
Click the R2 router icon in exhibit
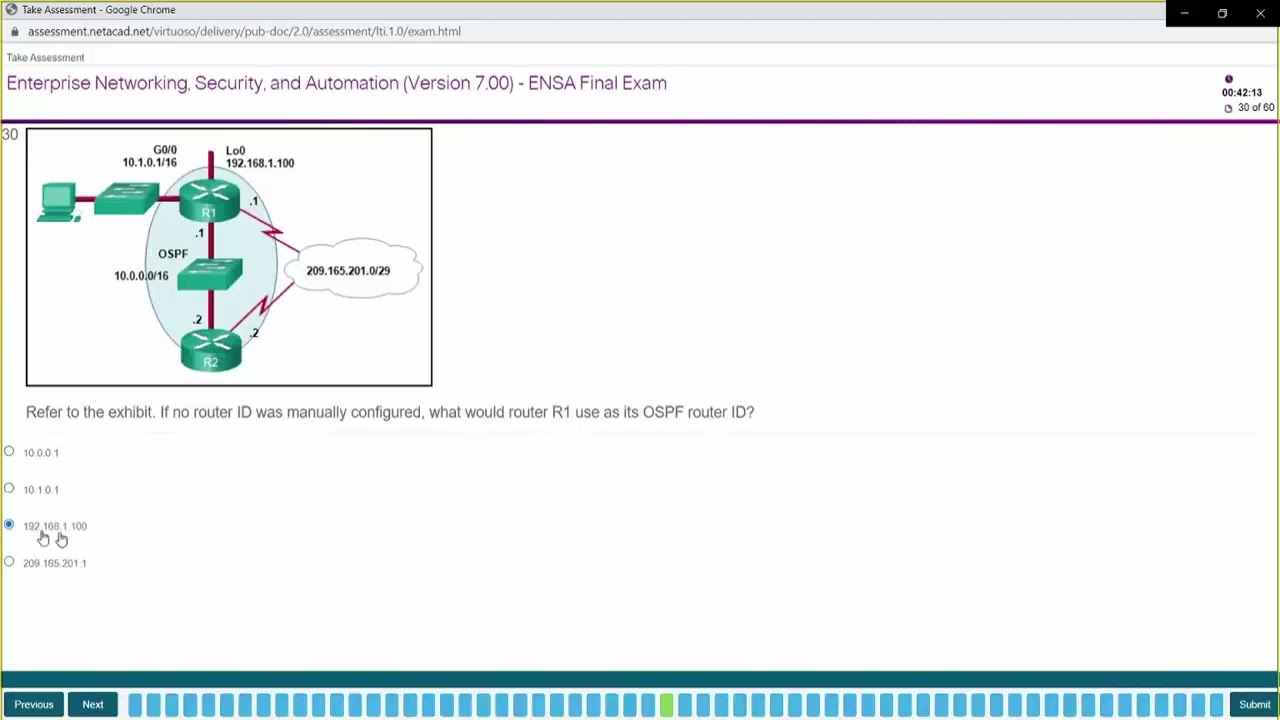click(210, 352)
